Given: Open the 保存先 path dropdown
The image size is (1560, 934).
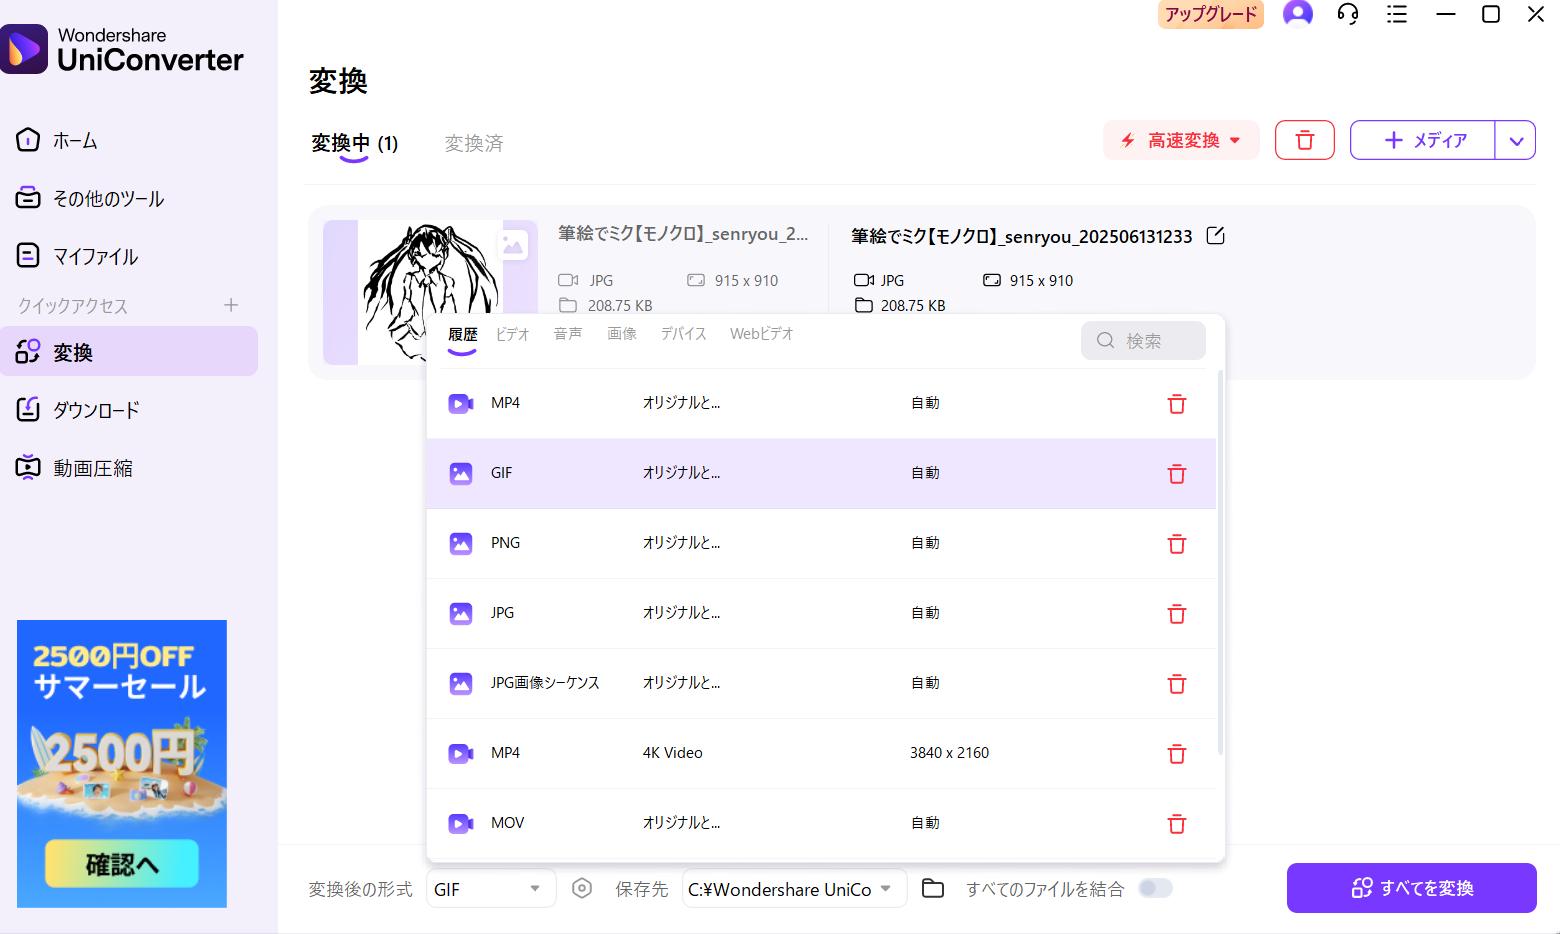Looking at the screenshot, I should click(794, 889).
